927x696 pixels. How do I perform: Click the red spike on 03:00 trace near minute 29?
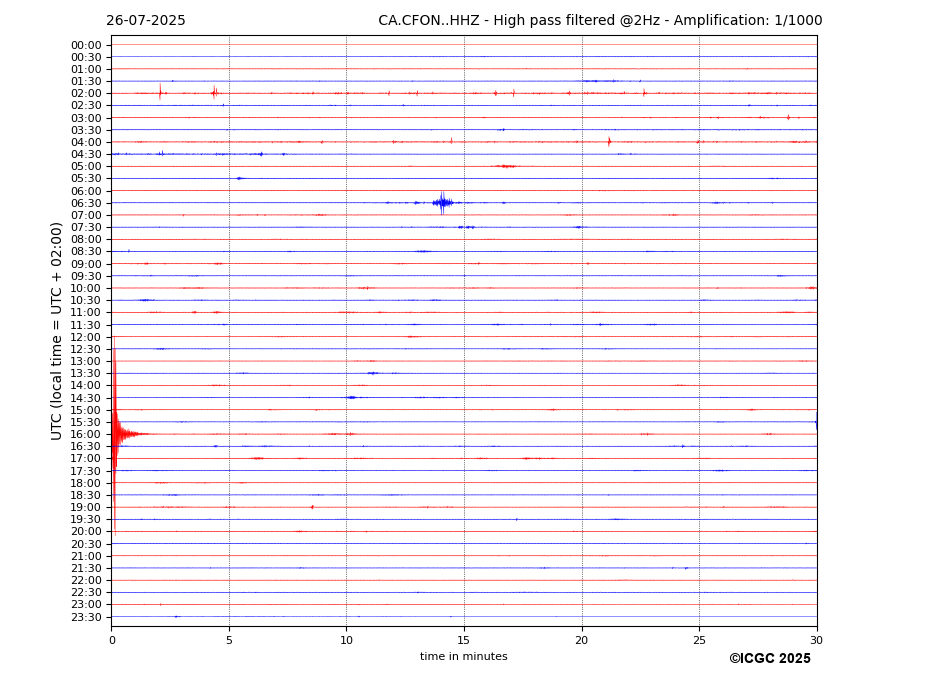(x=788, y=117)
